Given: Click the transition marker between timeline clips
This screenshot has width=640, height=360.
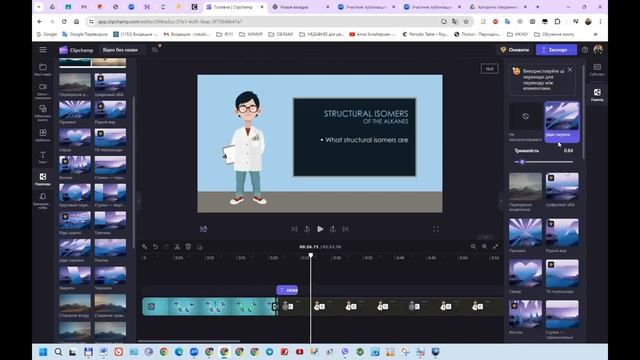Looking at the screenshot, I should [276, 307].
